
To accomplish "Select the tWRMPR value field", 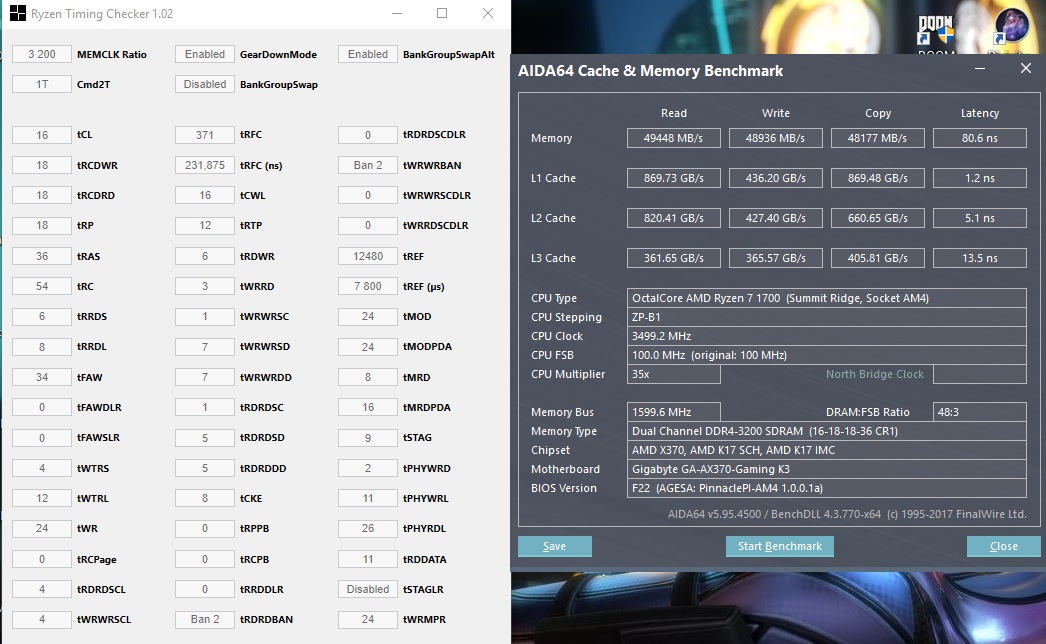I will 368,619.
